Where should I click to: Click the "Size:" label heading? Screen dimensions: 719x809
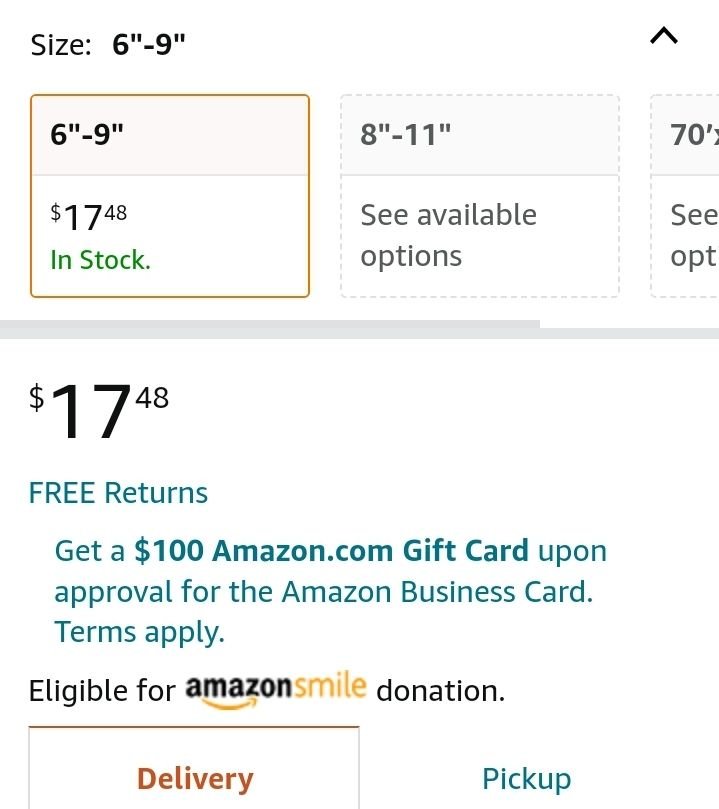point(61,45)
